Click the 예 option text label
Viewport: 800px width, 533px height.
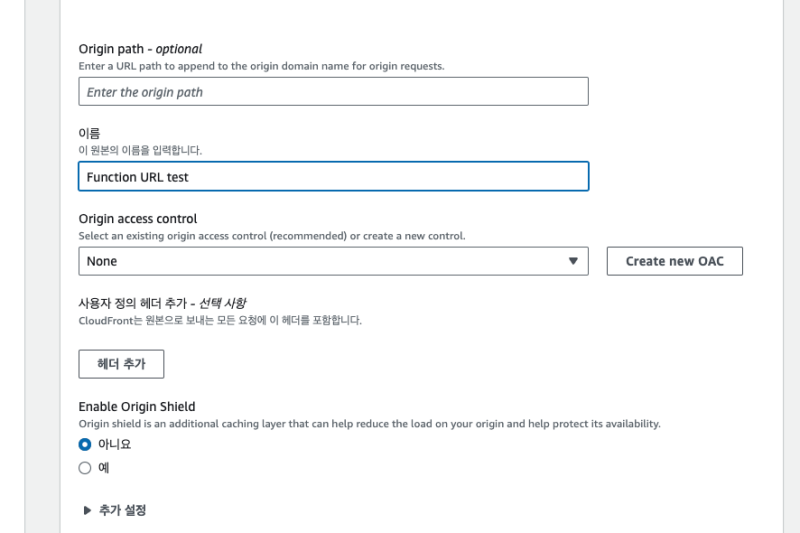point(104,467)
